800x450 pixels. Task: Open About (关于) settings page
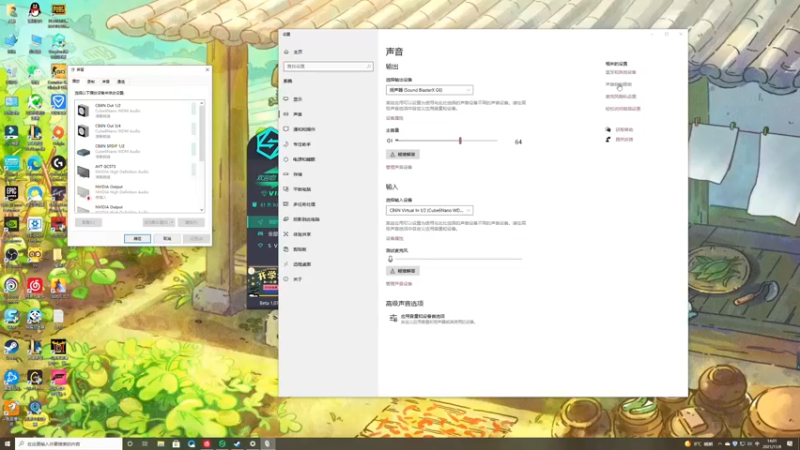click(298, 280)
